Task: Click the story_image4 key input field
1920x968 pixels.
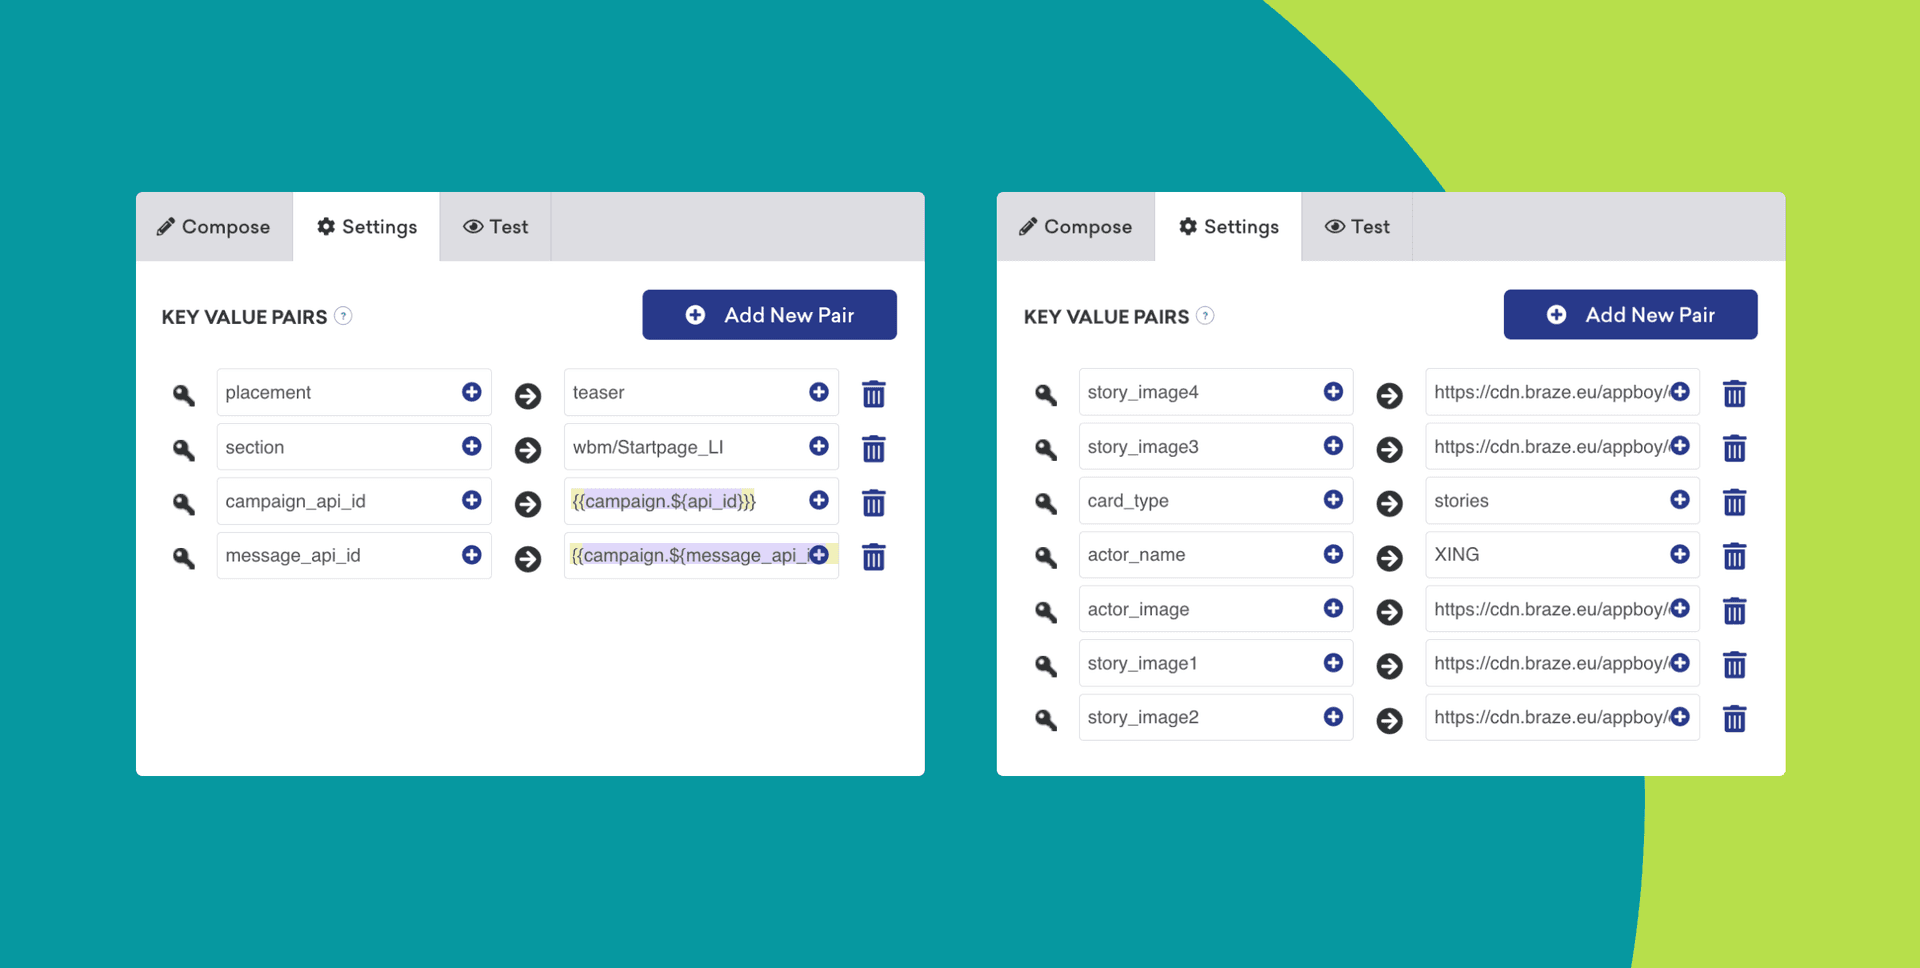Action: (x=1197, y=393)
